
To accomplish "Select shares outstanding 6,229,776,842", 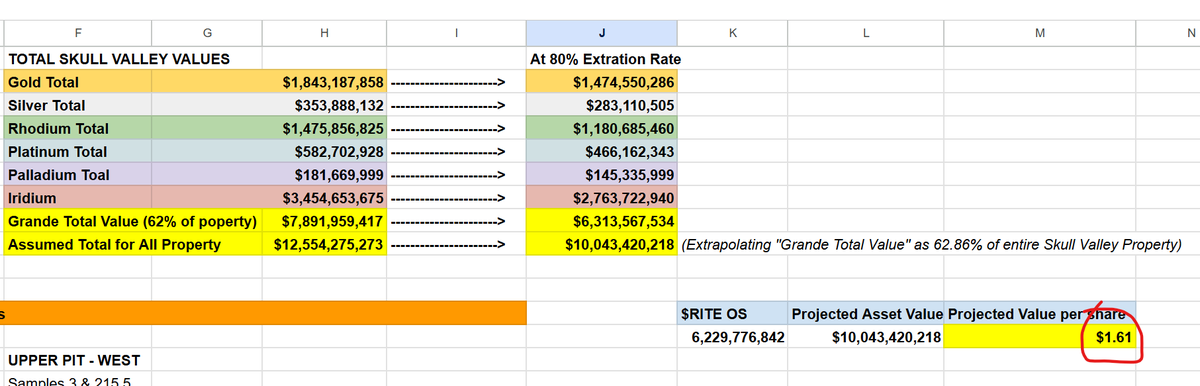I will 734,337.
